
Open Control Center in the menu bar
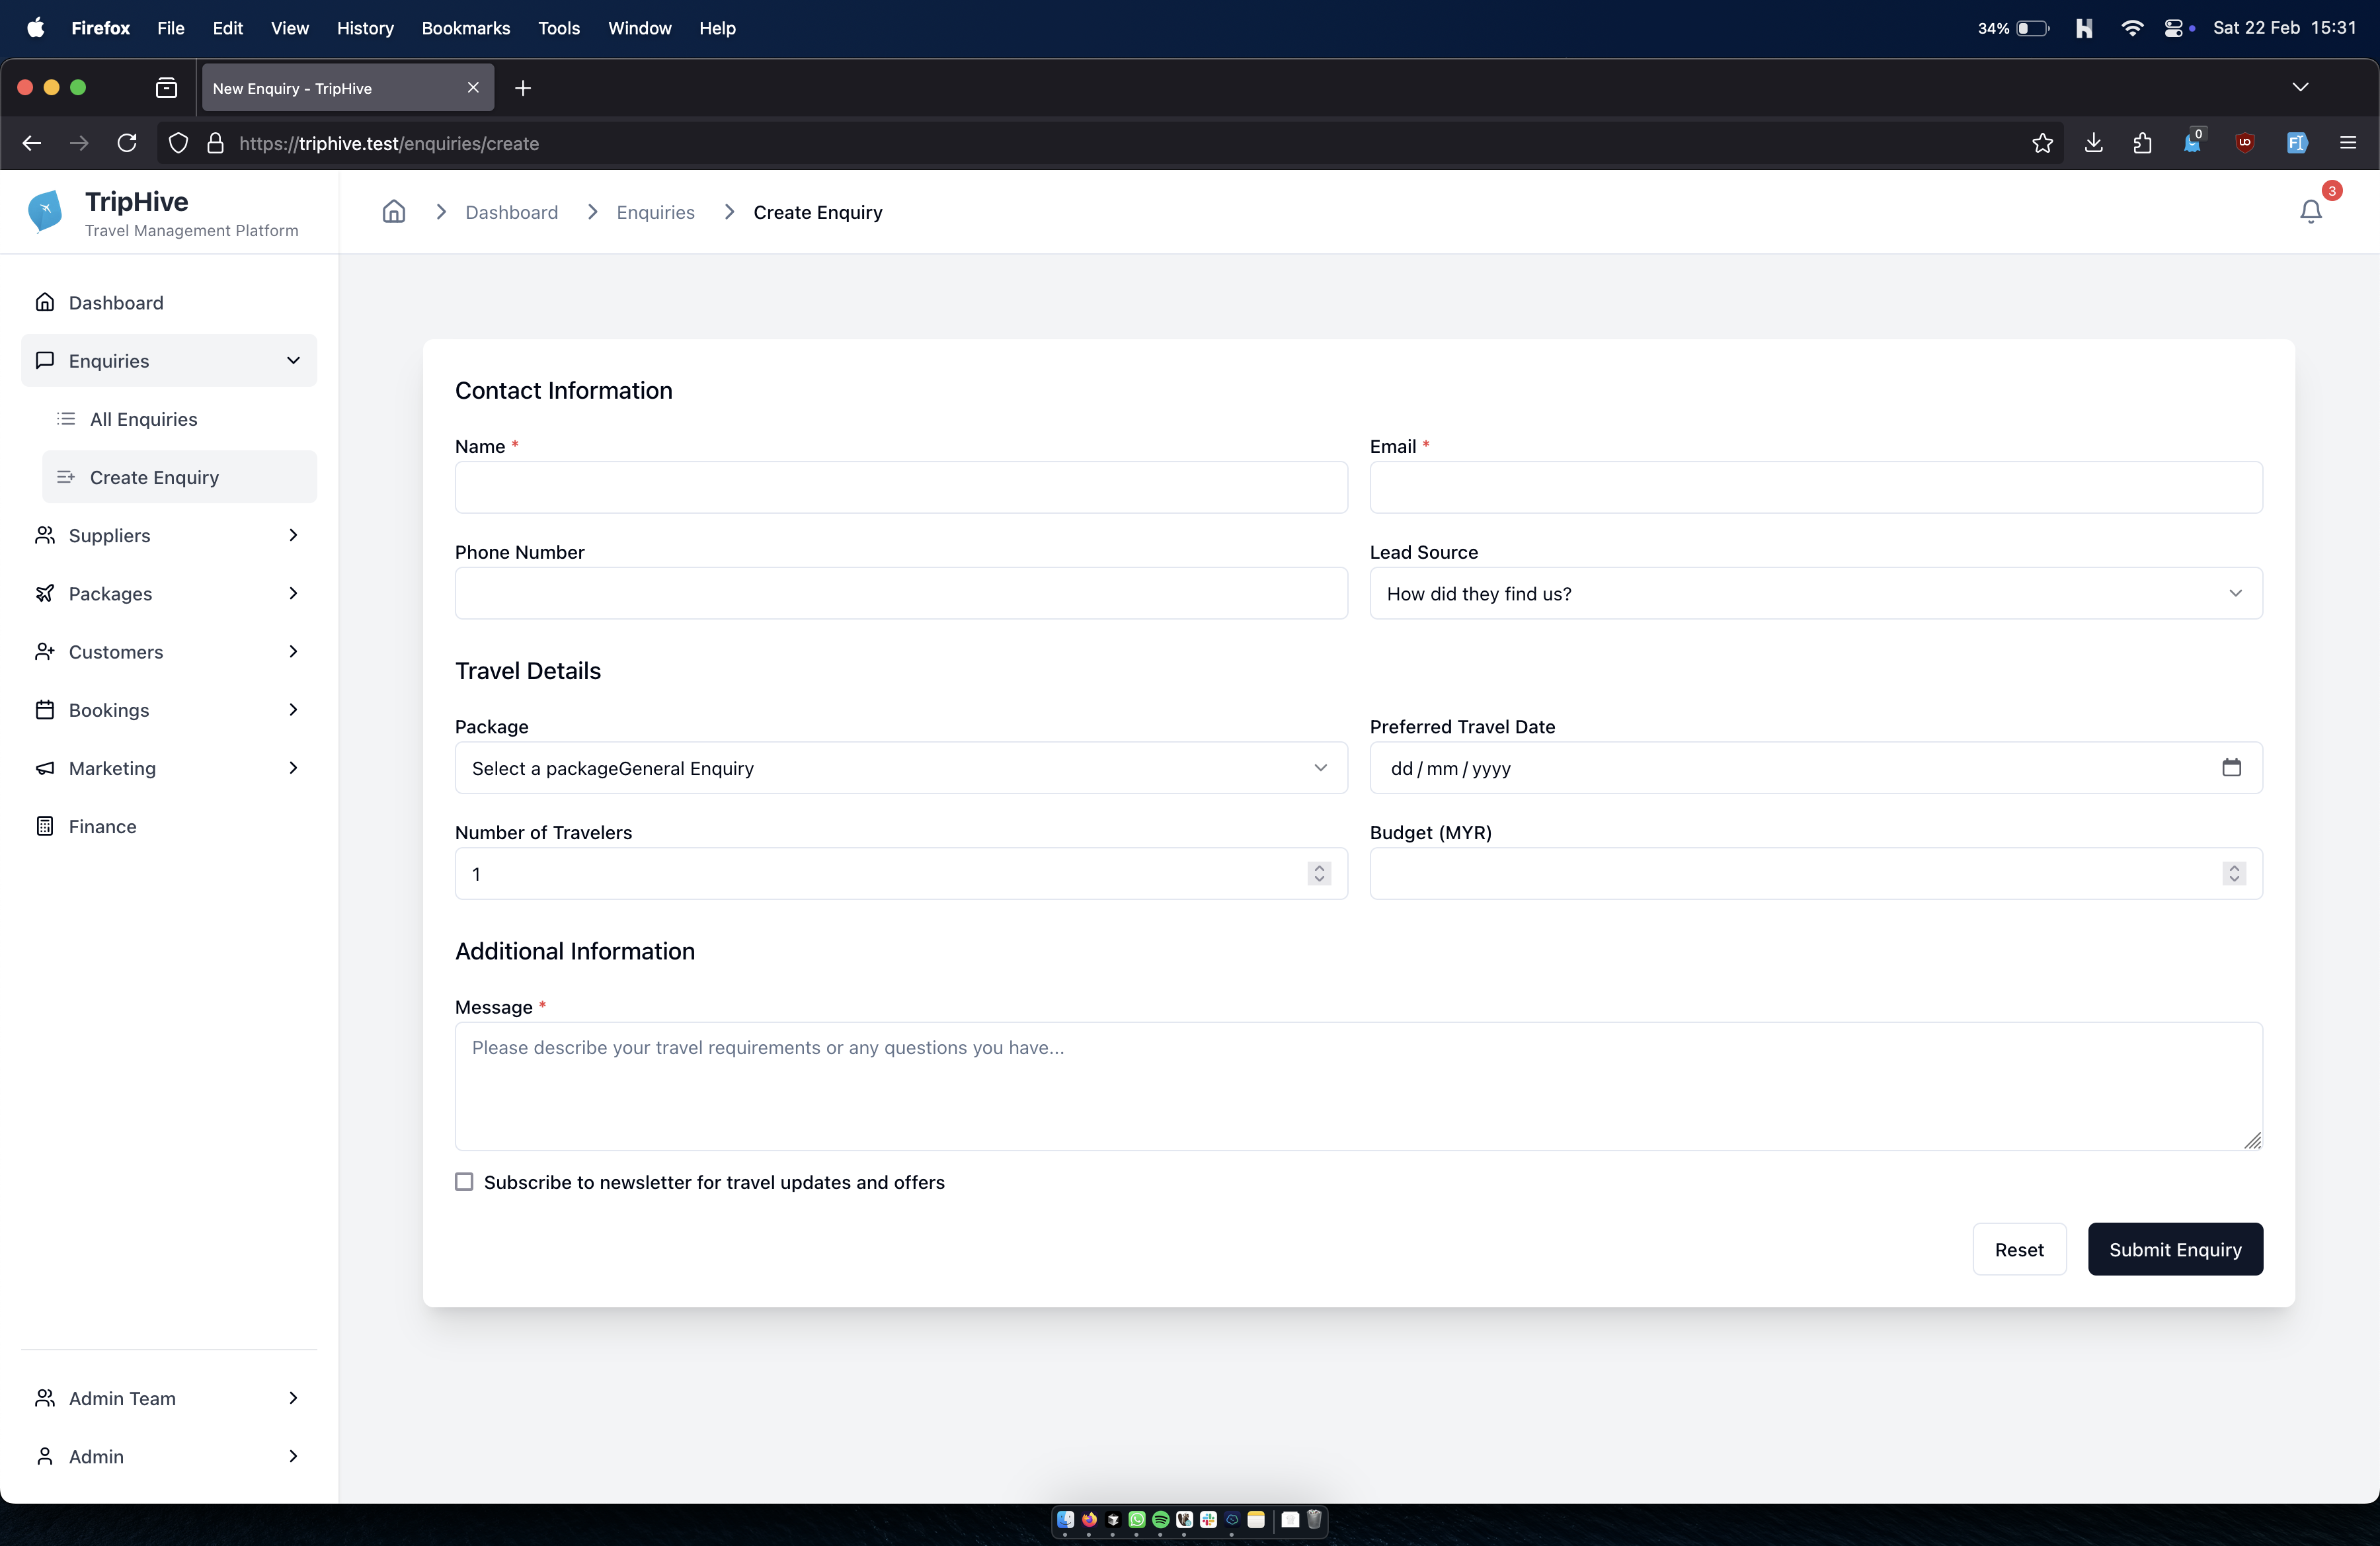(2173, 28)
